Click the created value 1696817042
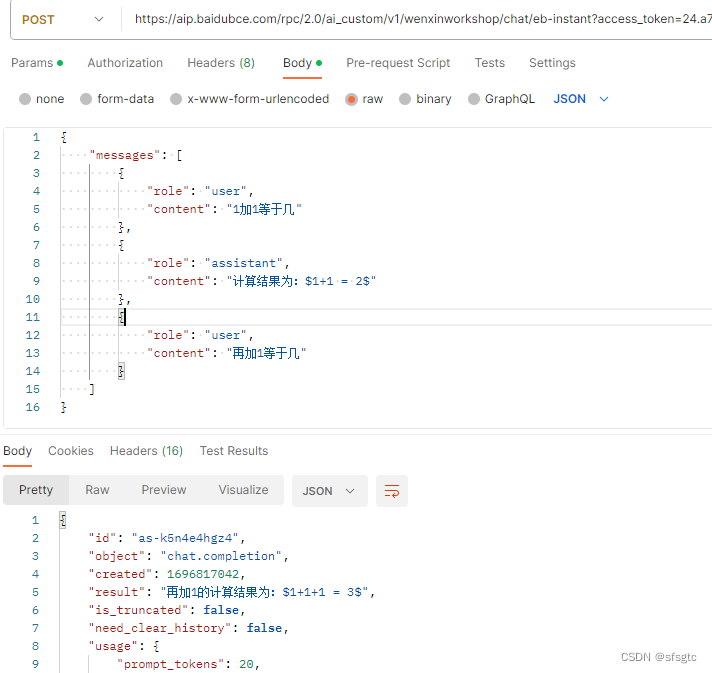Viewport: 712px width, 673px height. click(203, 574)
